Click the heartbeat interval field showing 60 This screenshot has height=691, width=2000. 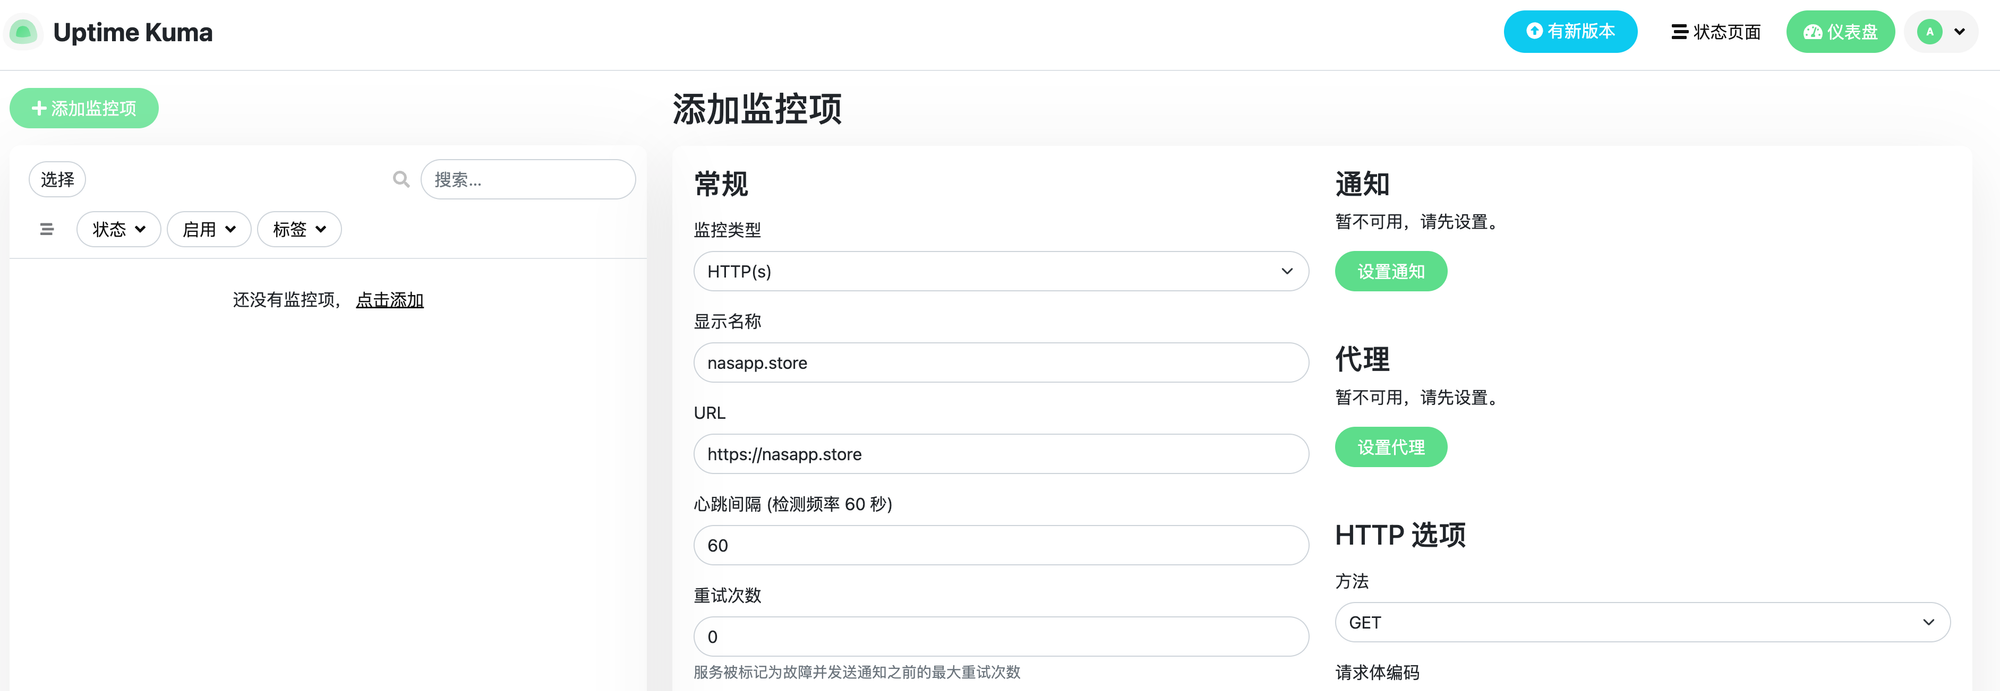pyautogui.click(x=1000, y=545)
